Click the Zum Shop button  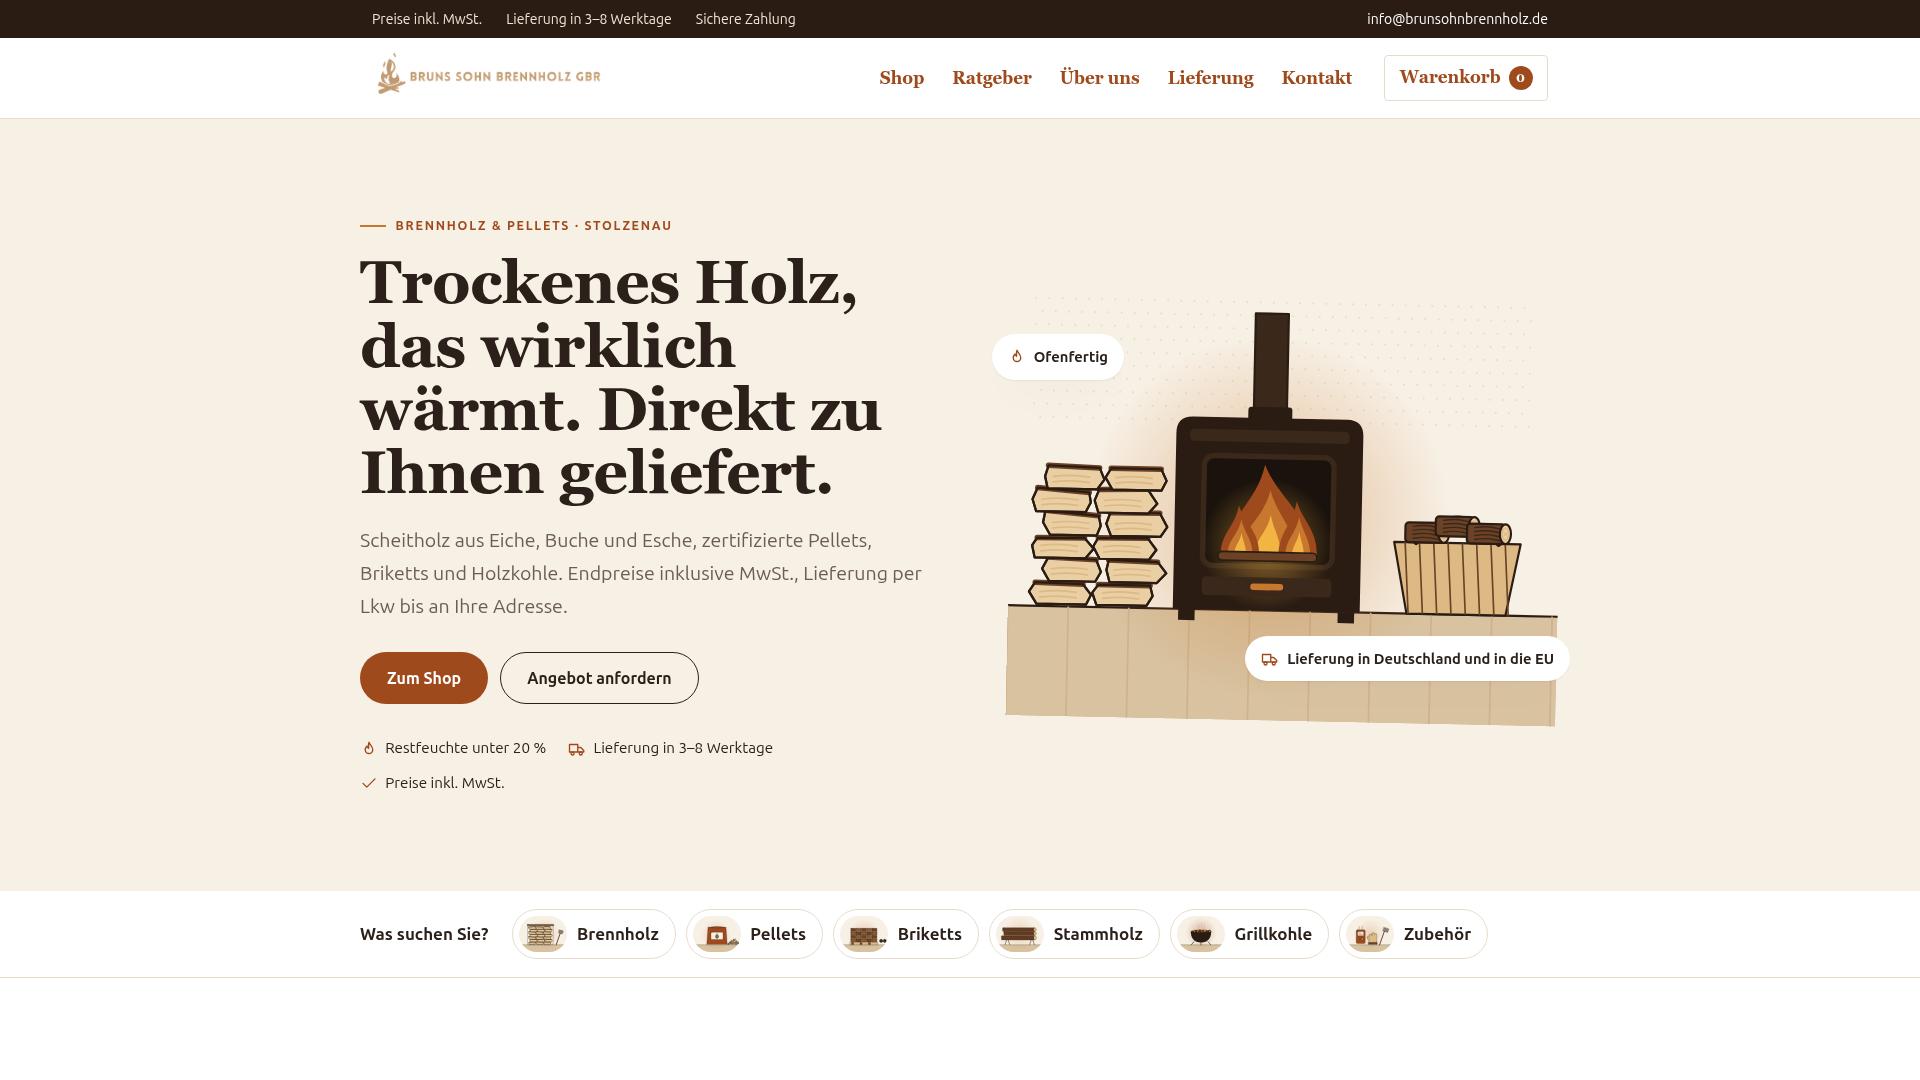coord(423,678)
